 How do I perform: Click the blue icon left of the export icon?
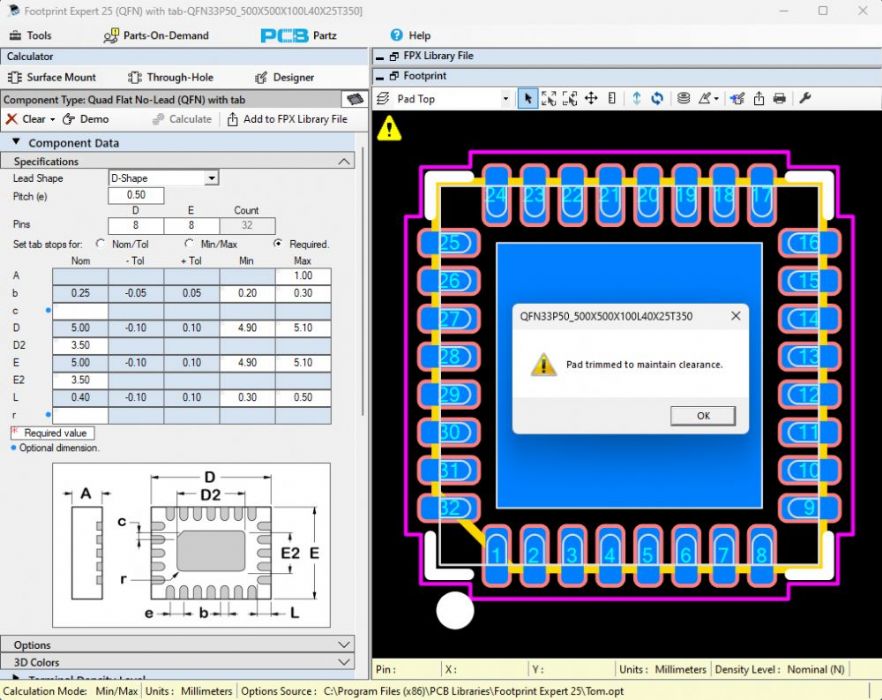coord(737,99)
